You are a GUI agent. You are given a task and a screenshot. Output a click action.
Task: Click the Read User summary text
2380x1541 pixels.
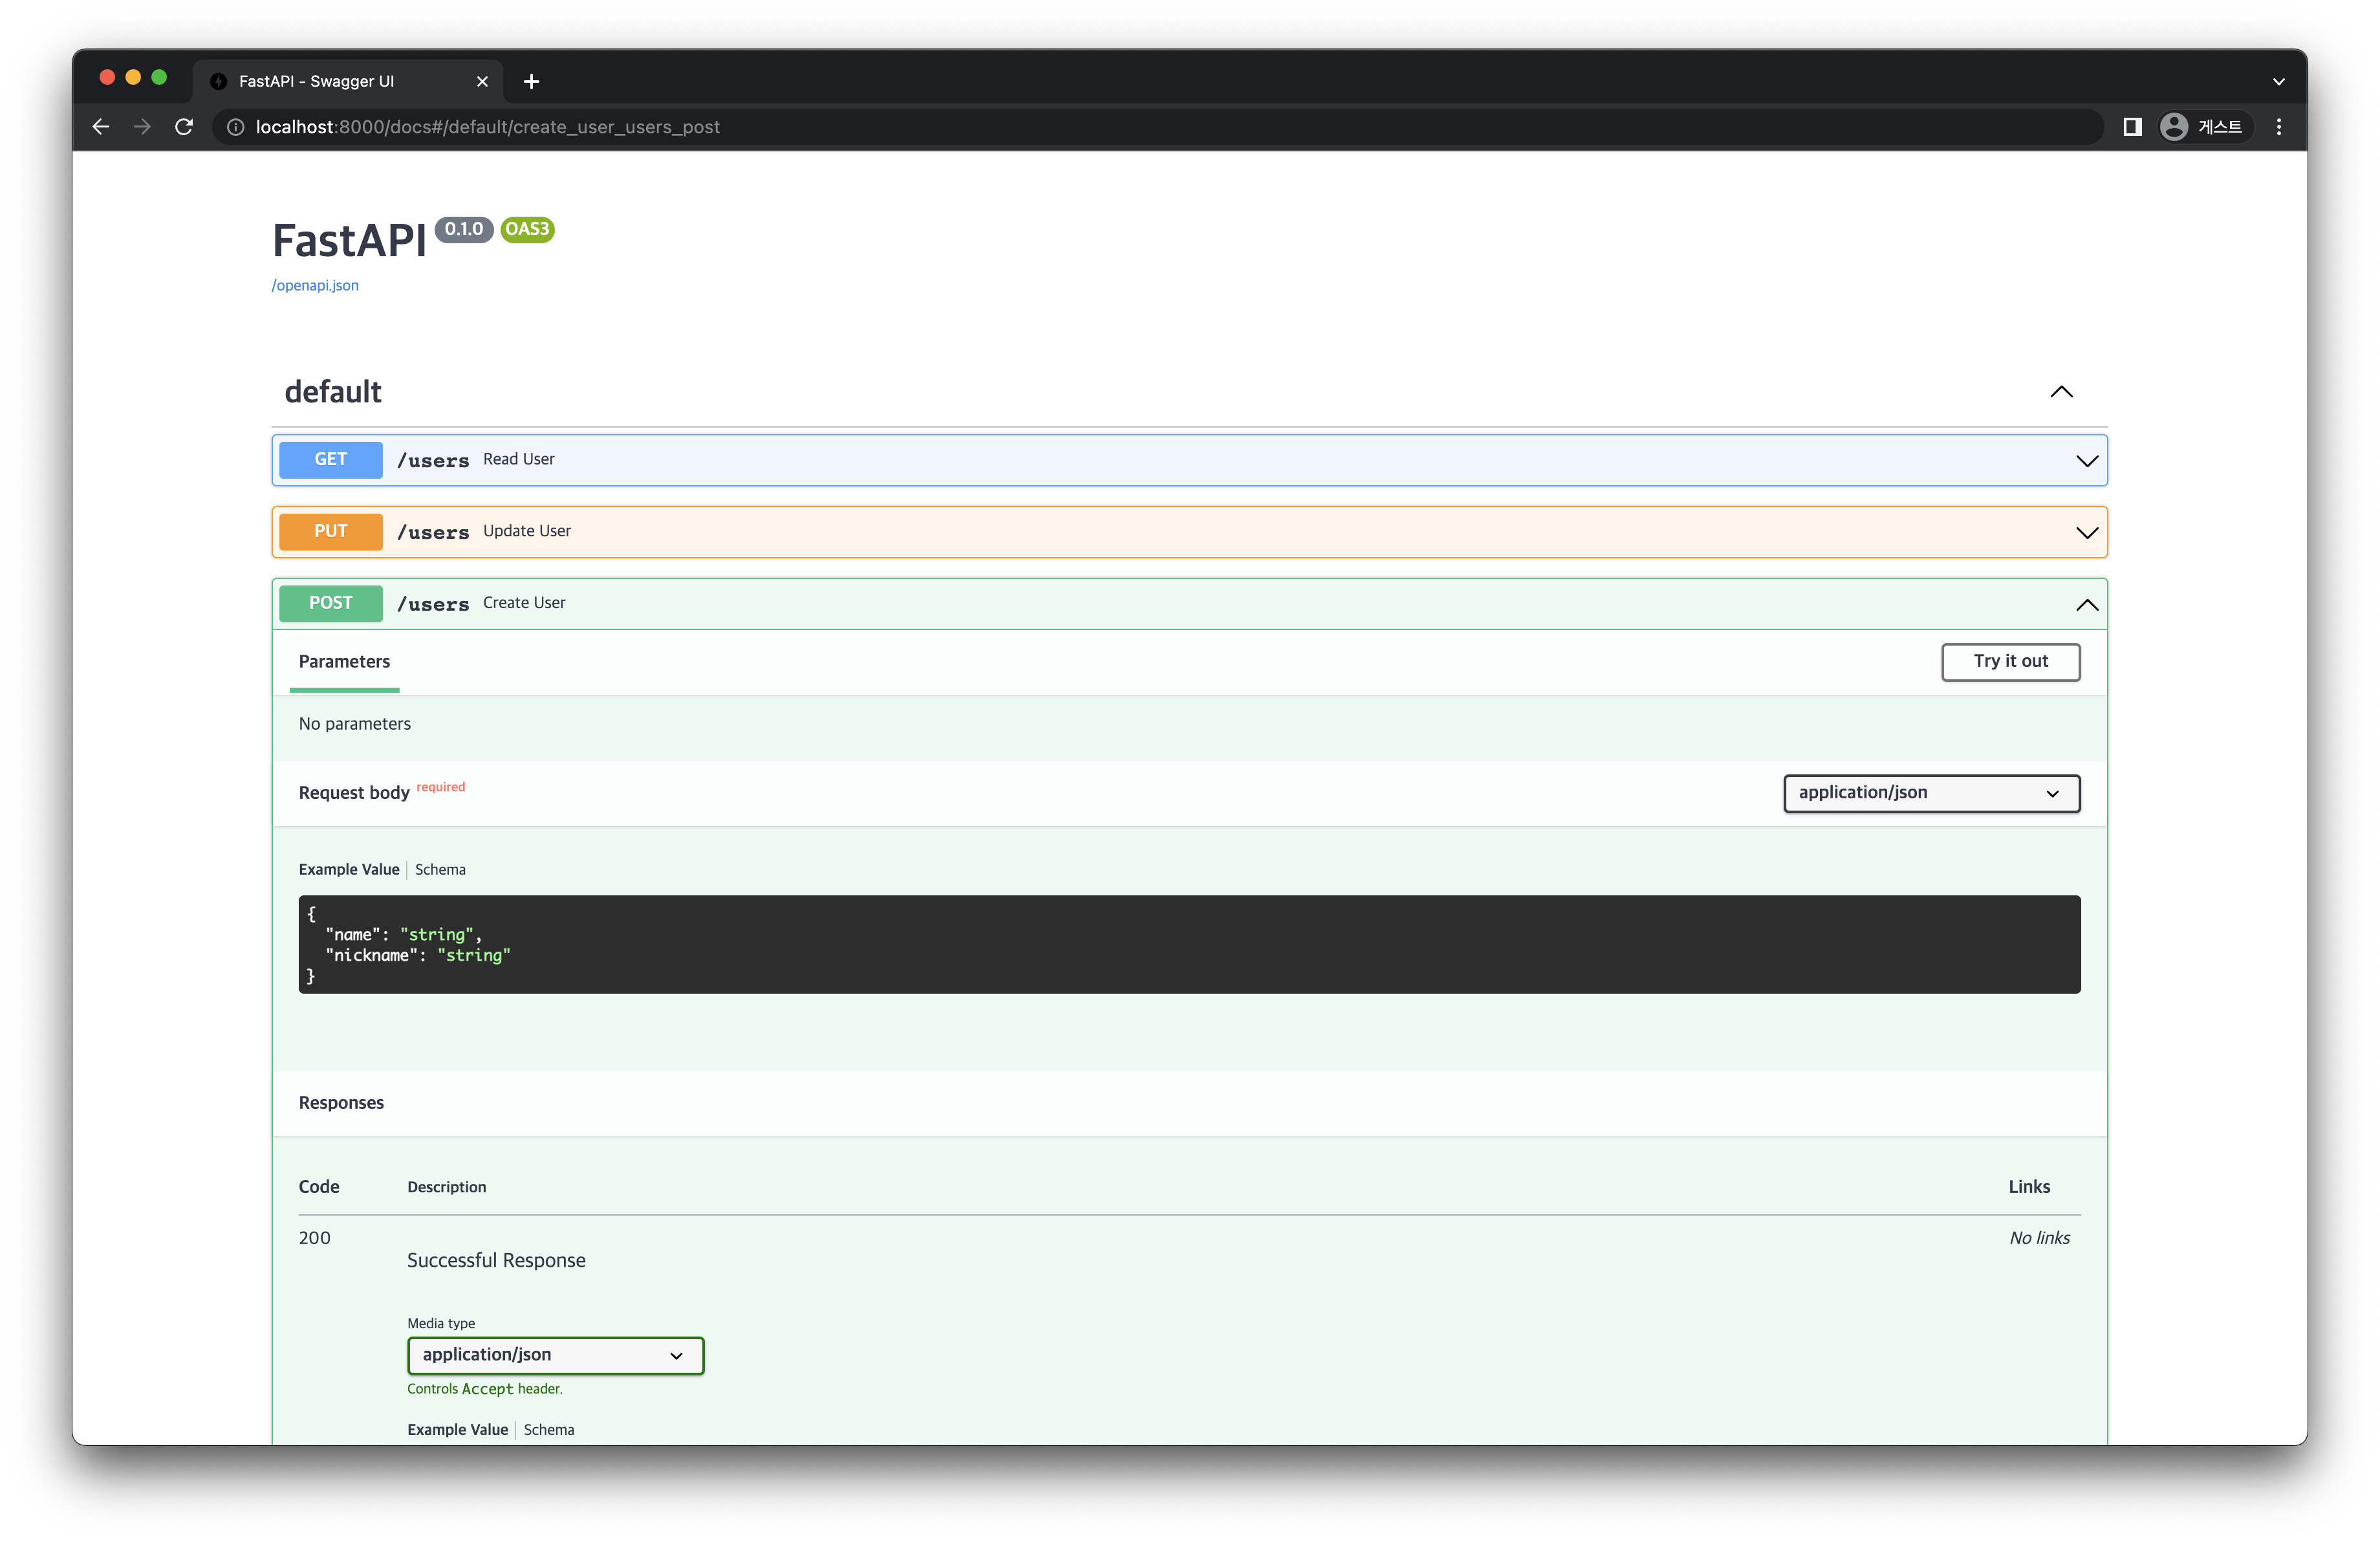pos(519,459)
